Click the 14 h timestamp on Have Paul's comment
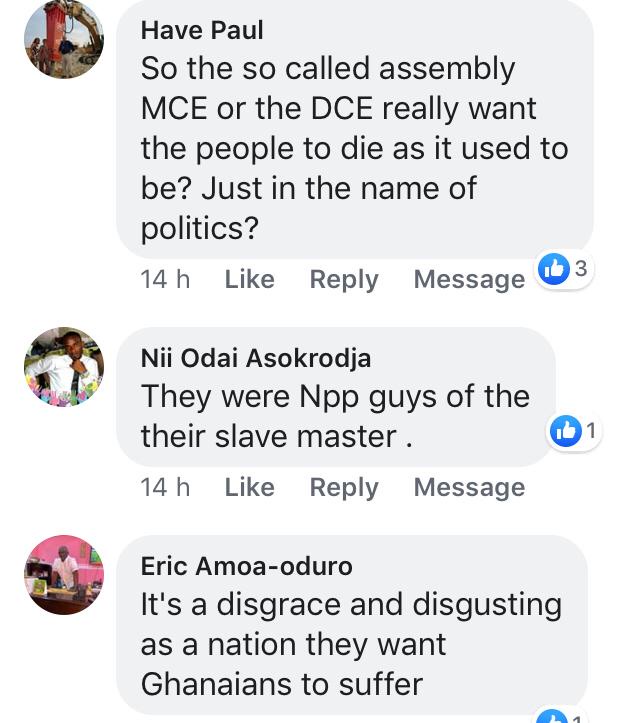 165,279
